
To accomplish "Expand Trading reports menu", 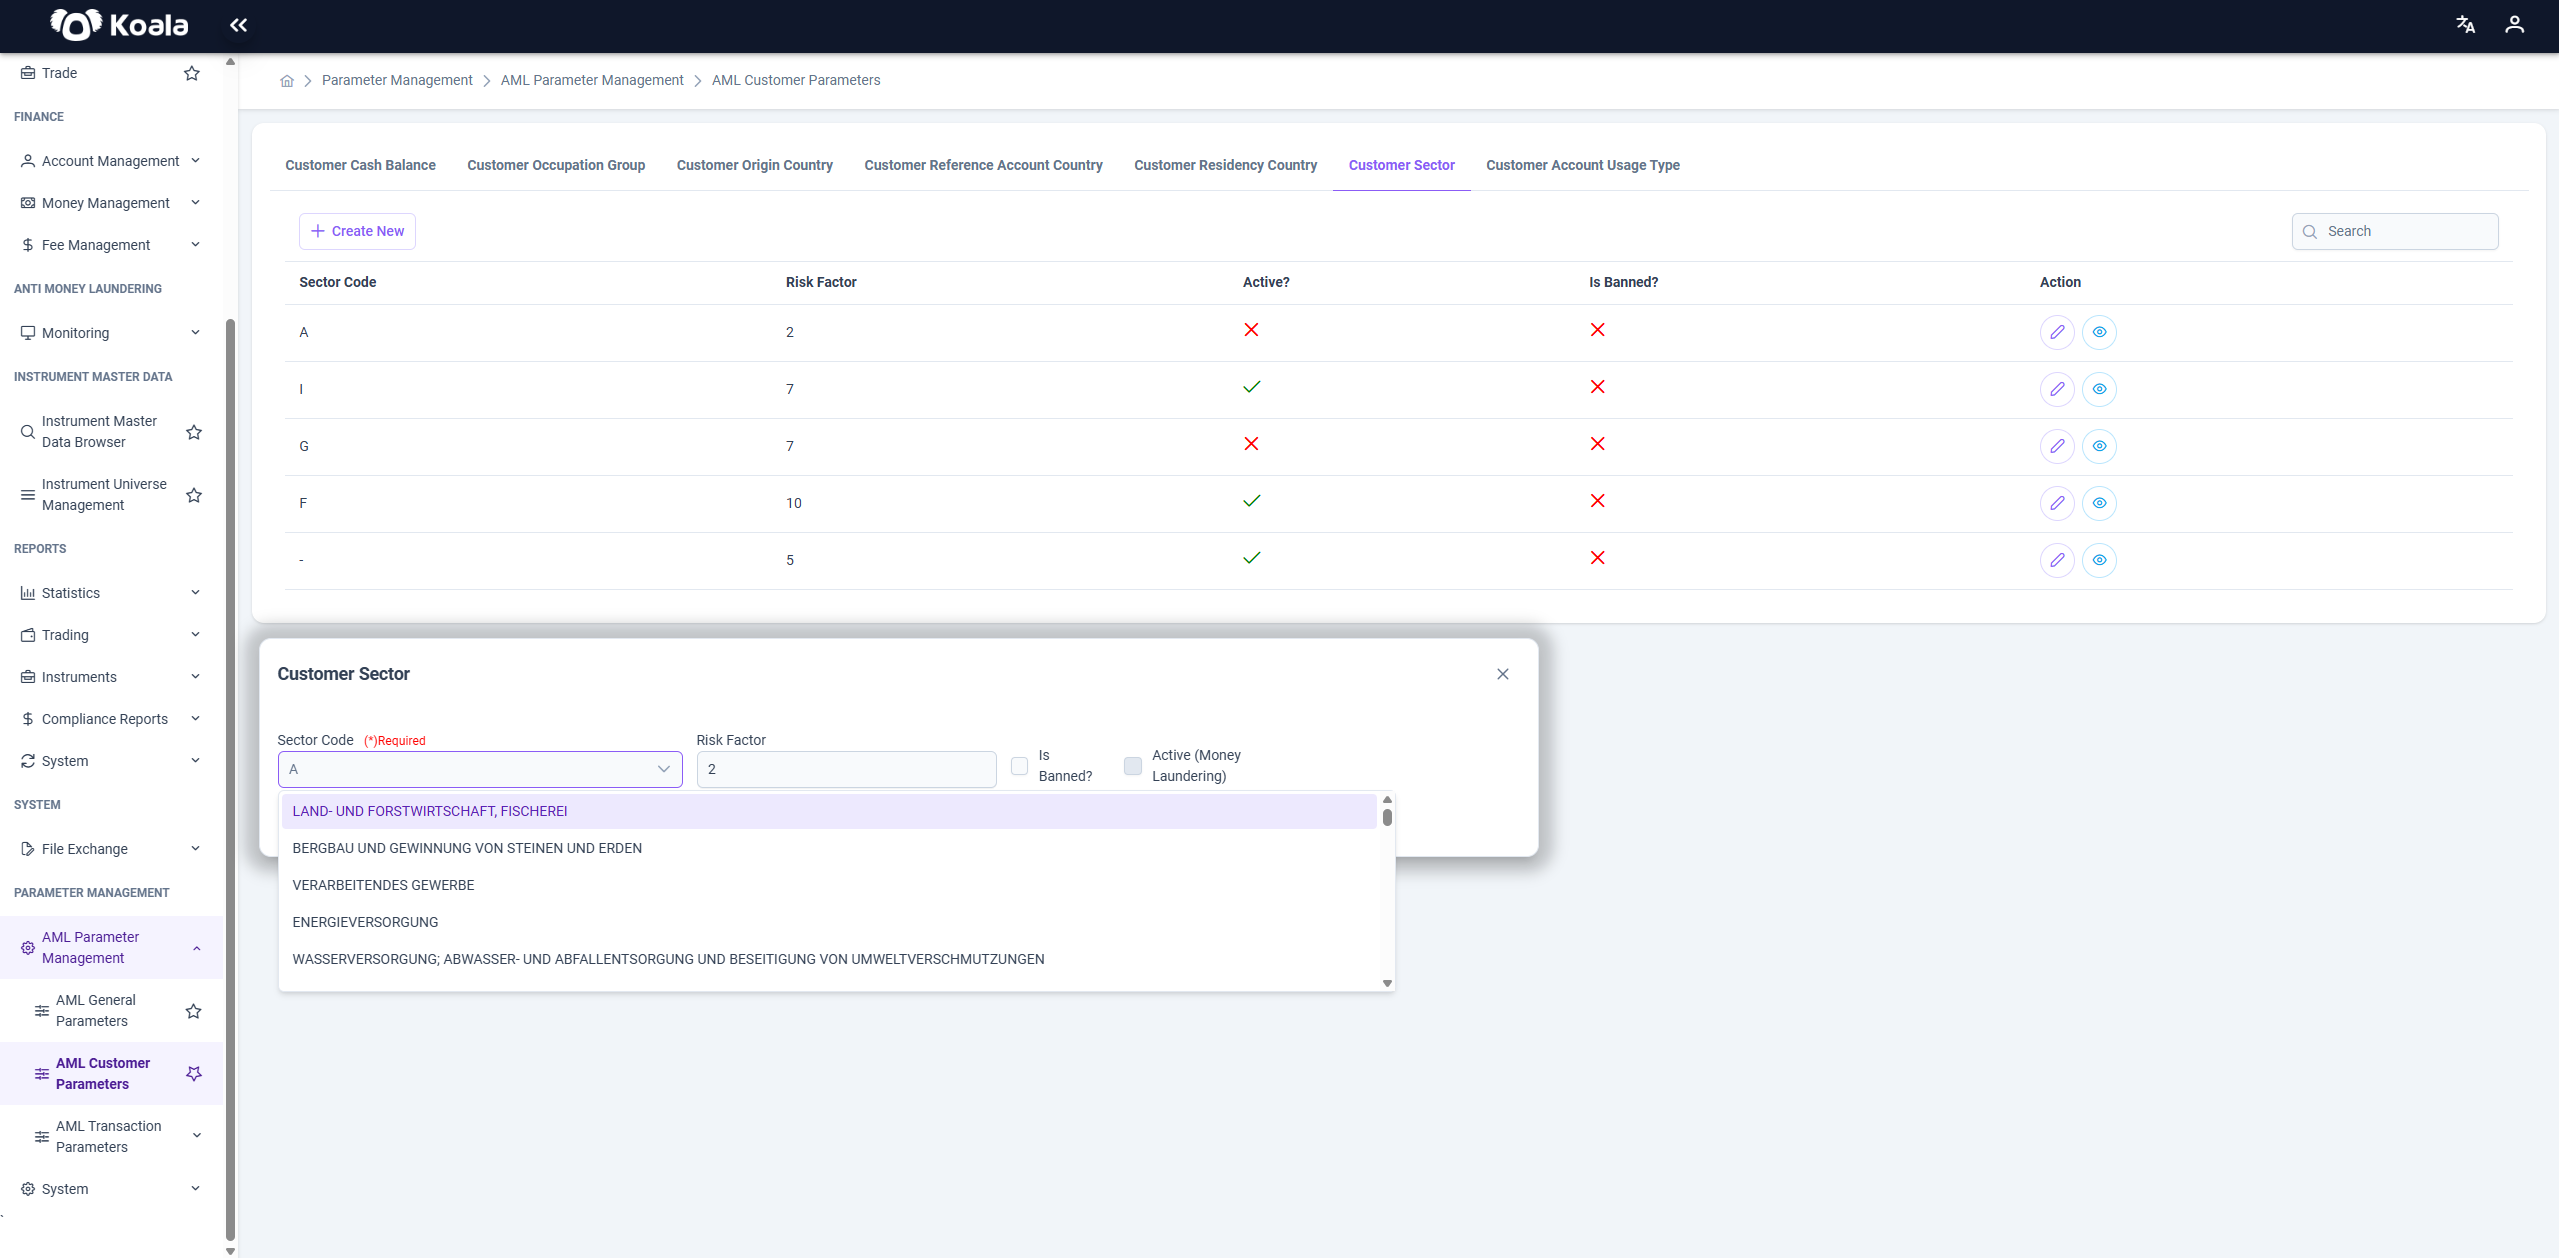I will [x=111, y=635].
